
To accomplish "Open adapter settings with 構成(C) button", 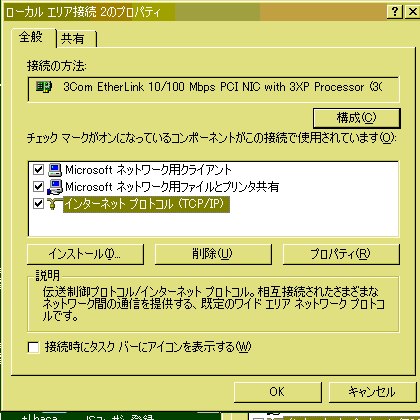I will (357, 118).
